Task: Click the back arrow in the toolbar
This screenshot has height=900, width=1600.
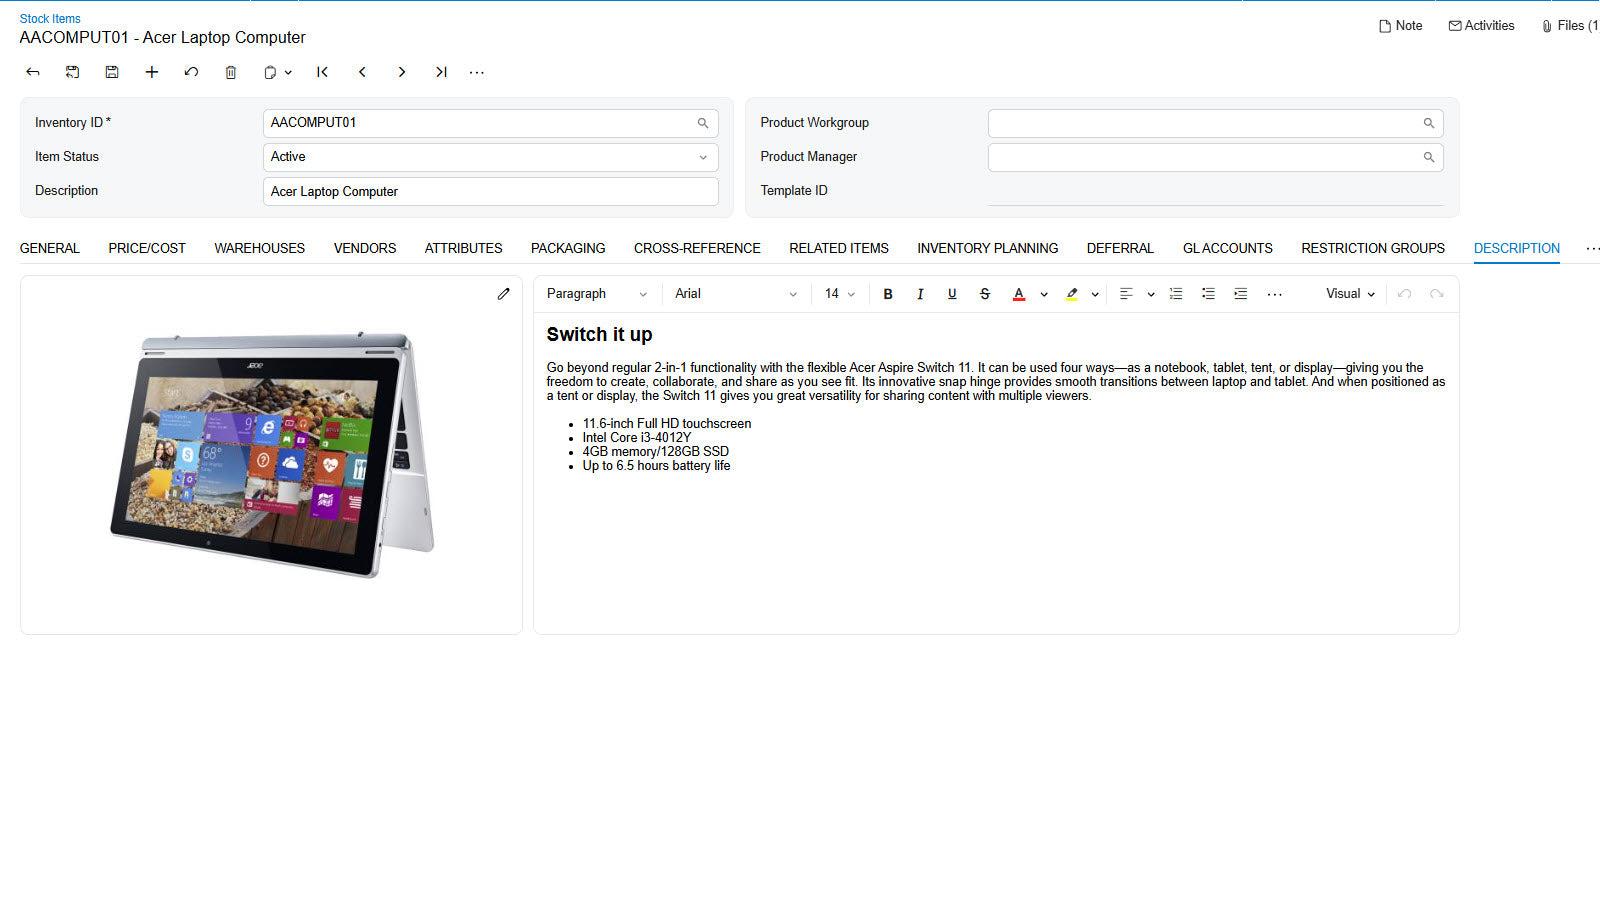Action: click(x=32, y=72)
